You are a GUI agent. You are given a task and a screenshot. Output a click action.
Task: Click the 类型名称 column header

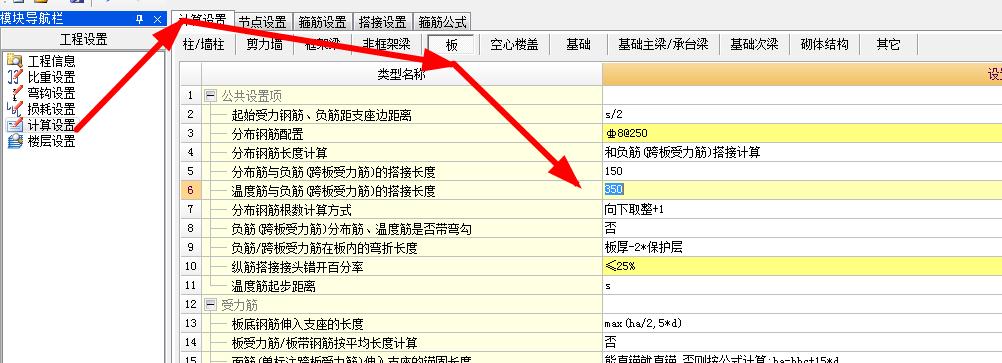point(402,75)
